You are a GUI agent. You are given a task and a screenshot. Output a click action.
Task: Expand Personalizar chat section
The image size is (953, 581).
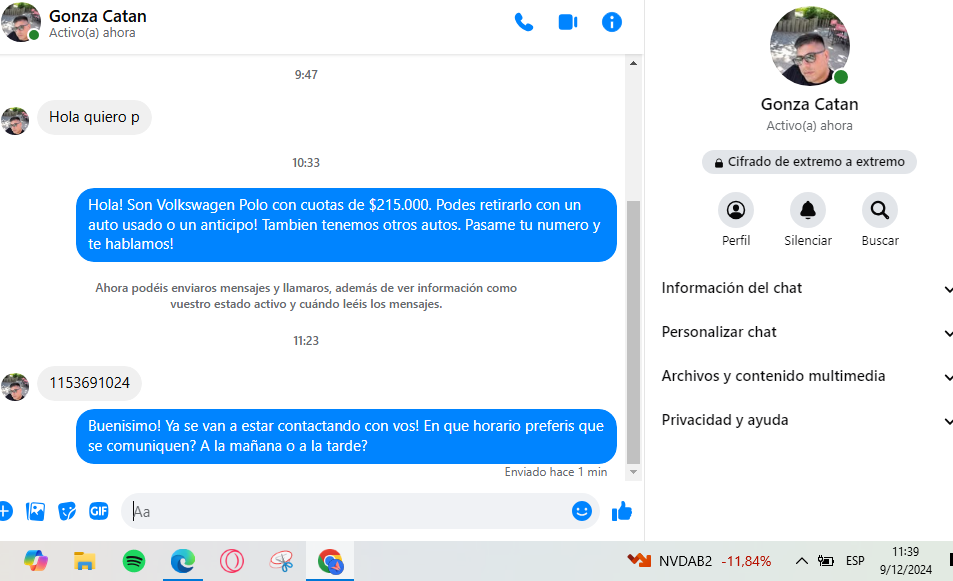click(807, 332)
